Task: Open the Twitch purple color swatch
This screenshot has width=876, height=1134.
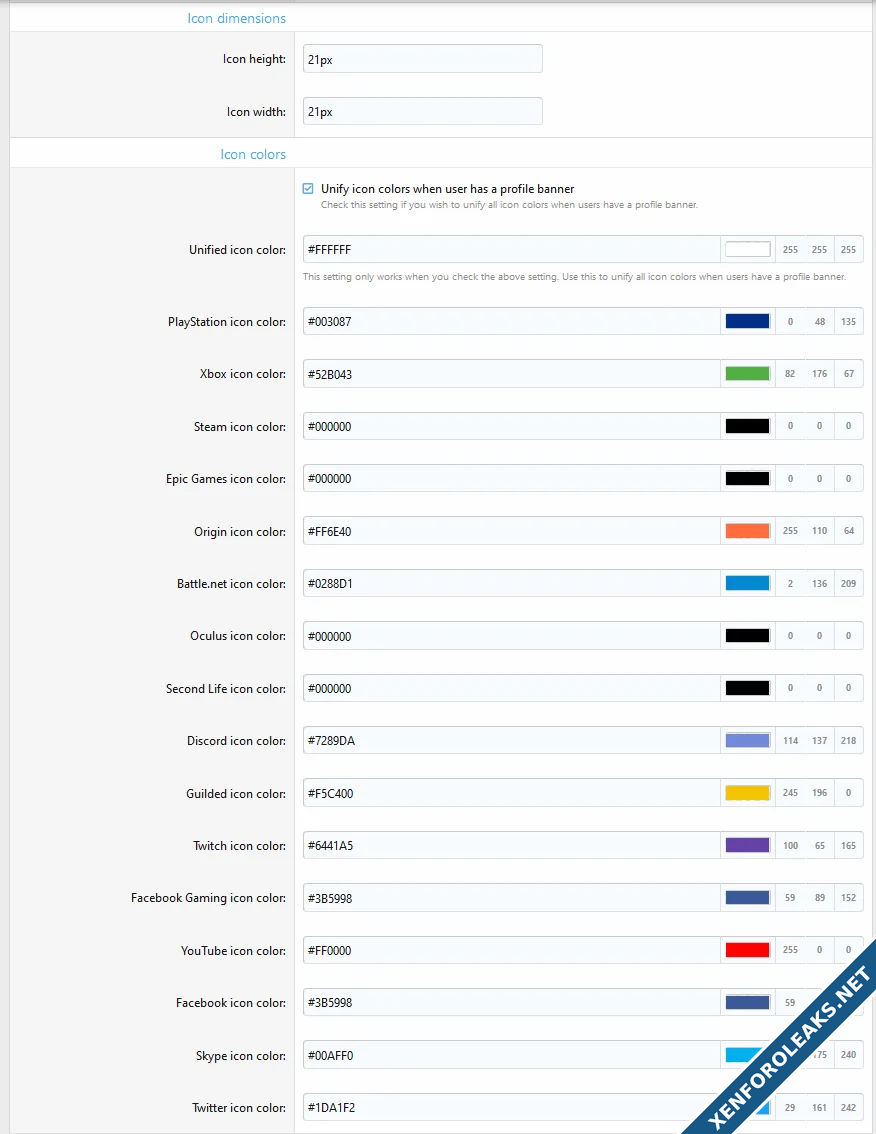Action: 747,846
